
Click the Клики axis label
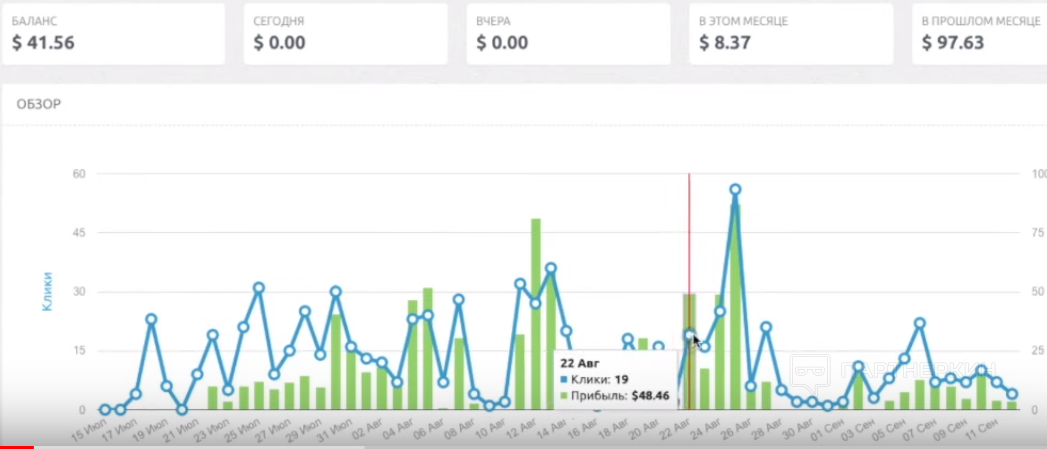[47, 291]
